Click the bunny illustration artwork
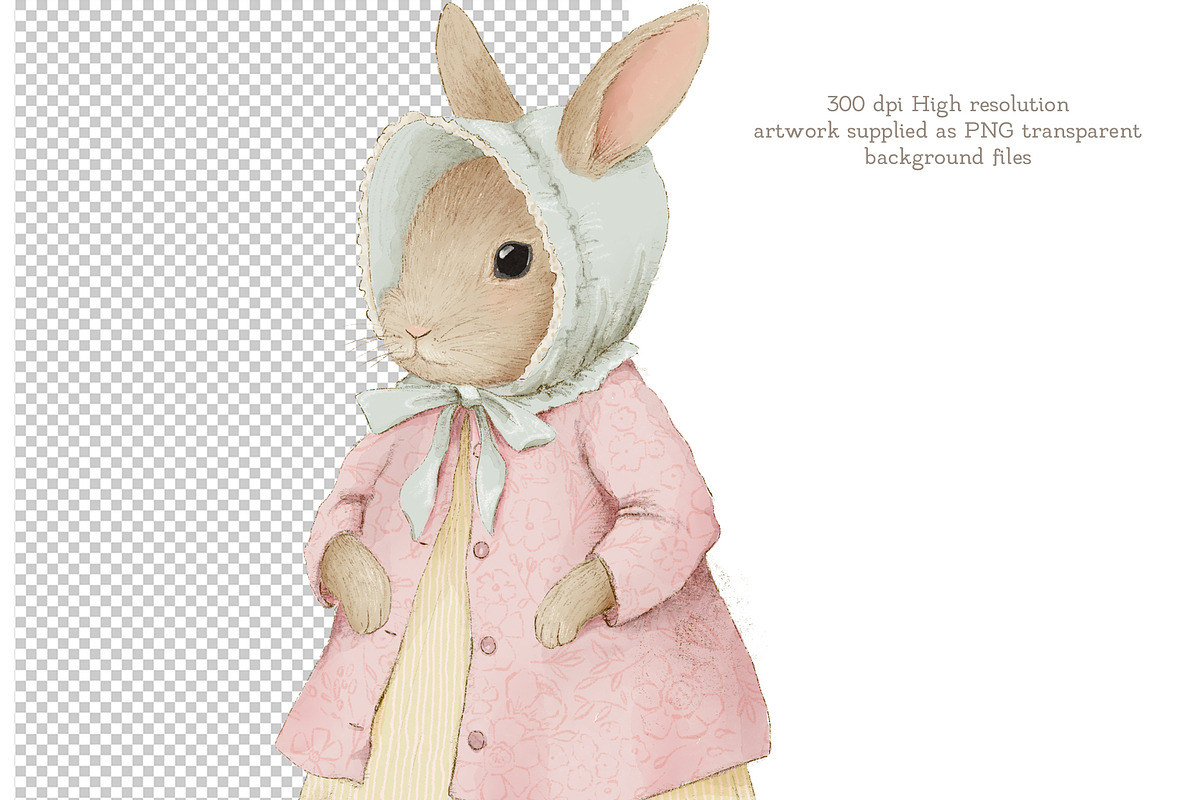 (x=525, y=402)
